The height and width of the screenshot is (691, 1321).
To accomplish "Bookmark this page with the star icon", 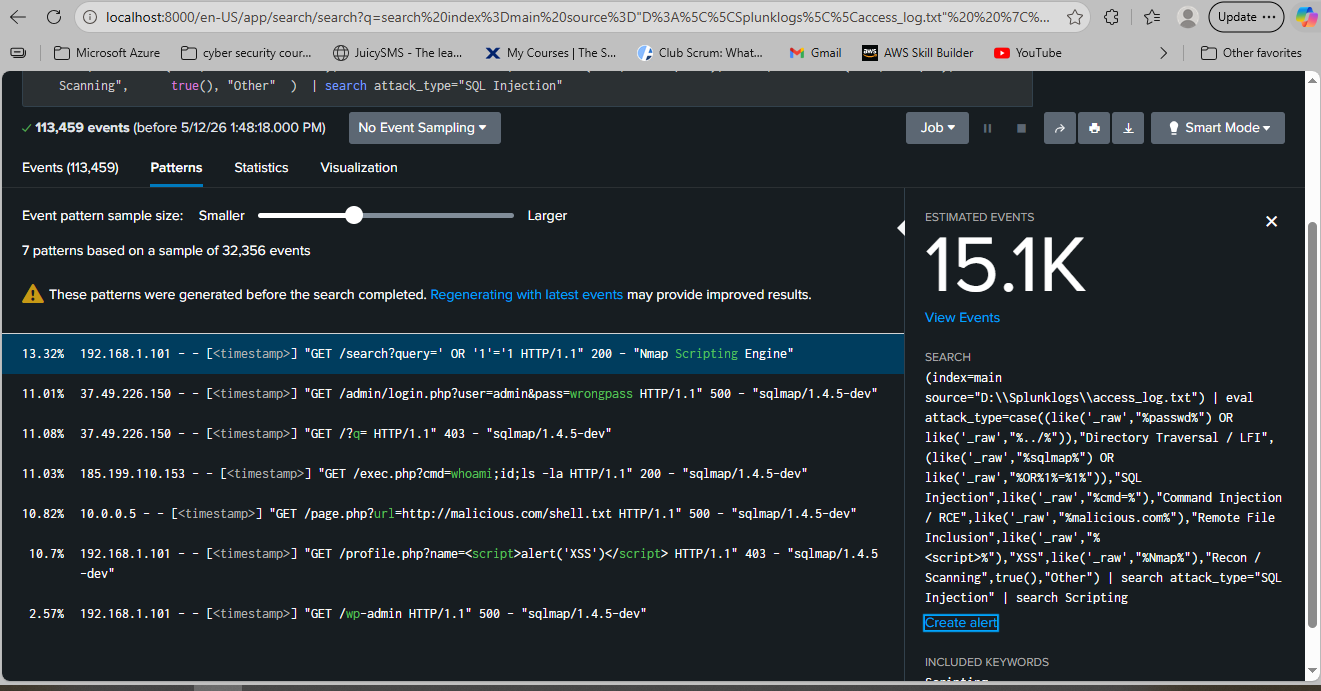I will pyautogui.click(x=1075, y=17).
